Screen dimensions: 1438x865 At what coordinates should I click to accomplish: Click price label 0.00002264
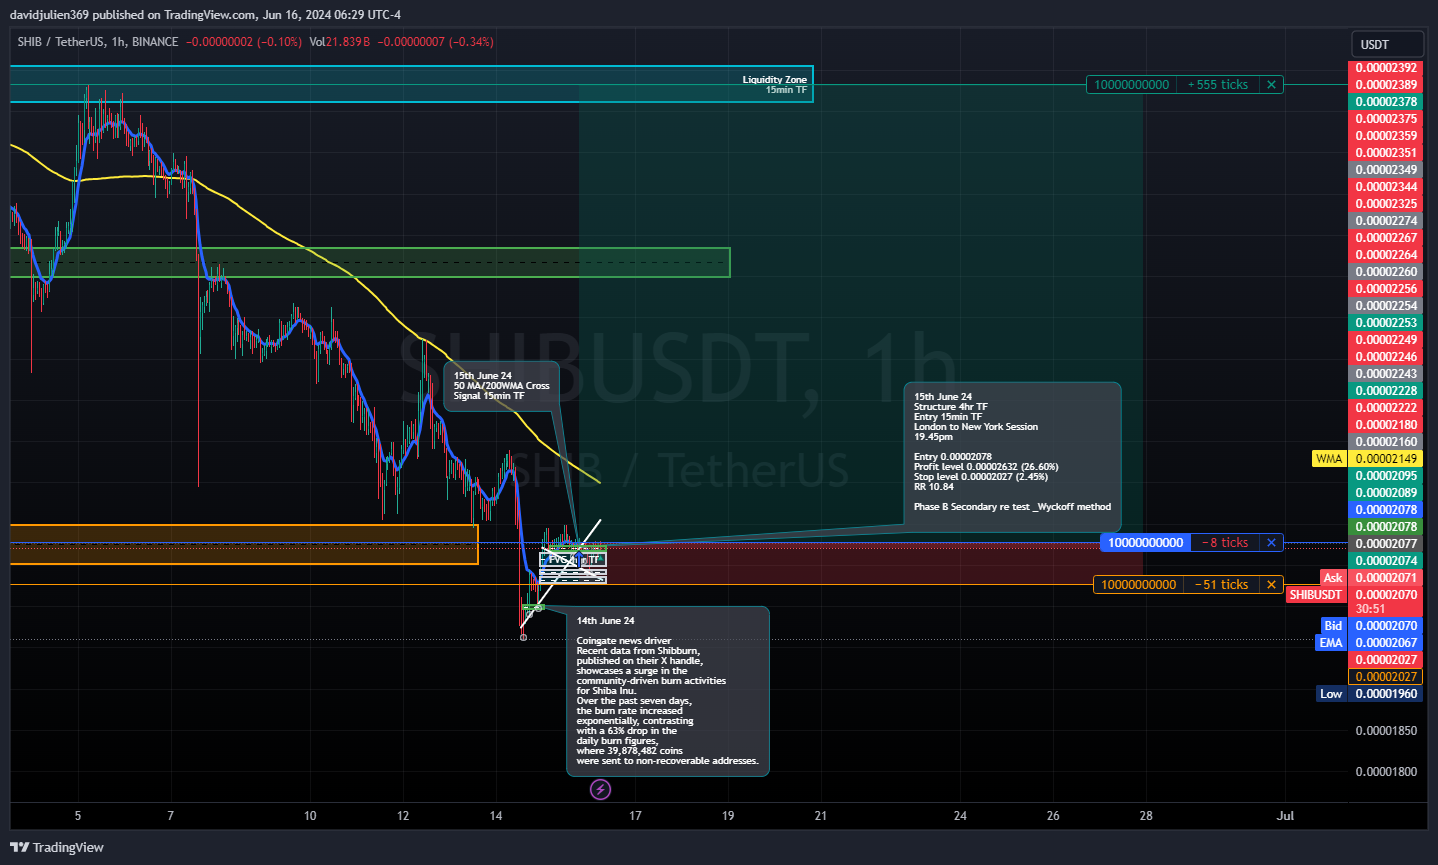pos(1386,255)
